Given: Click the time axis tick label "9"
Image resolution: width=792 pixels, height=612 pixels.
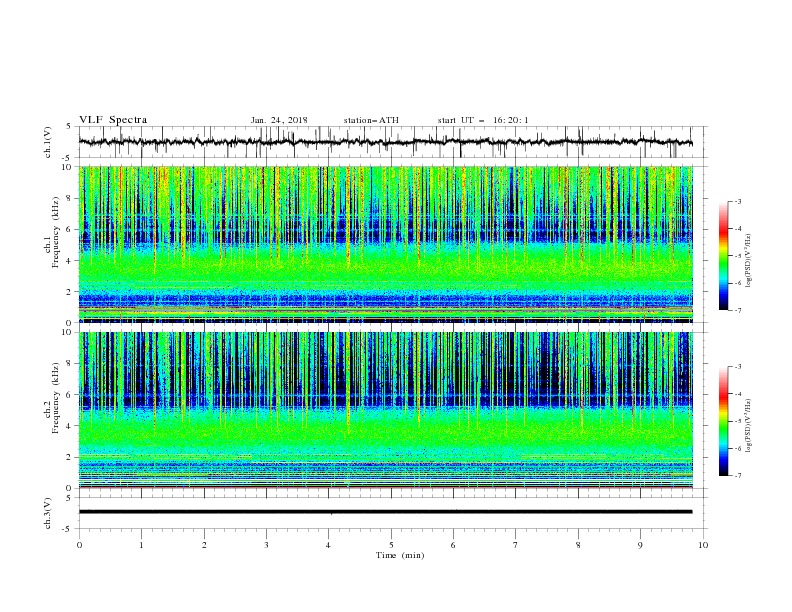Looking at the screenshot, I should pyautogui.click(x=640, y=545).
